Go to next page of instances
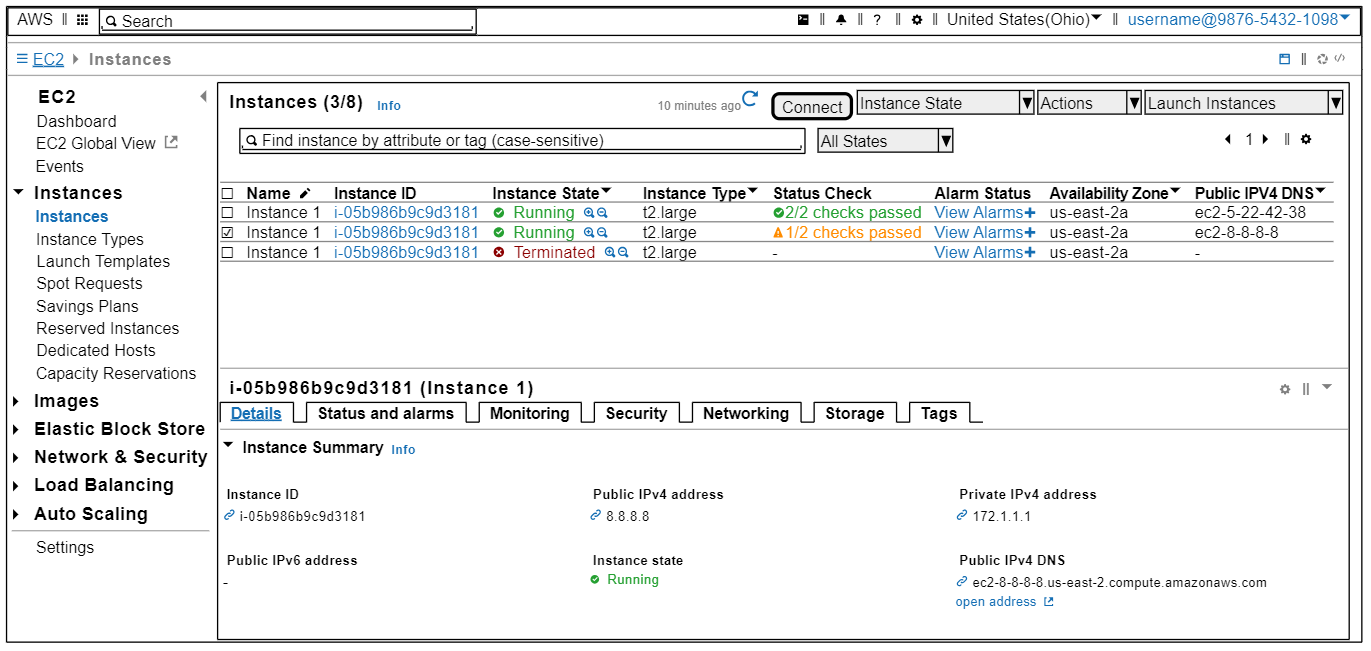 pyautogui.click(x=1265, y=140)
